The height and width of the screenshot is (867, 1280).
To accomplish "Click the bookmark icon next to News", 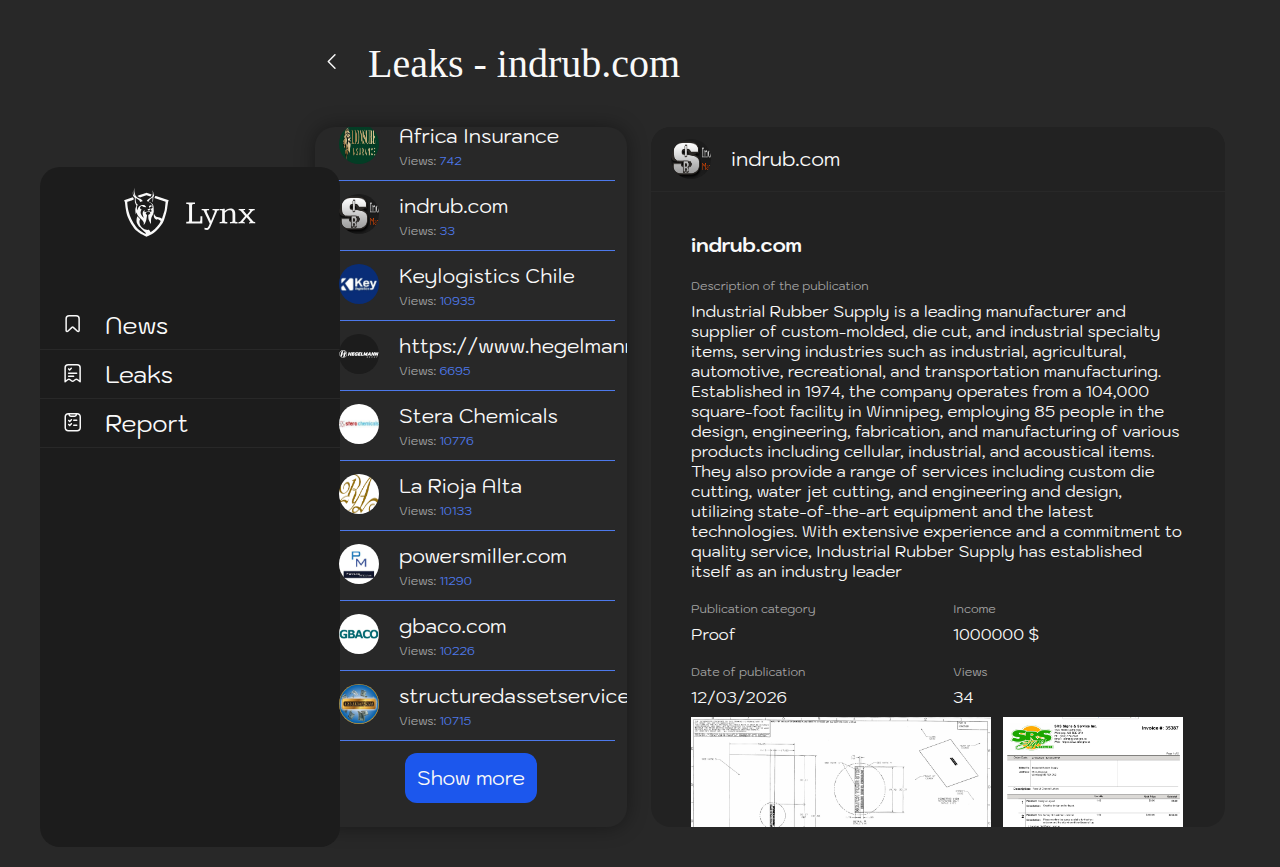I will [73, 324].
